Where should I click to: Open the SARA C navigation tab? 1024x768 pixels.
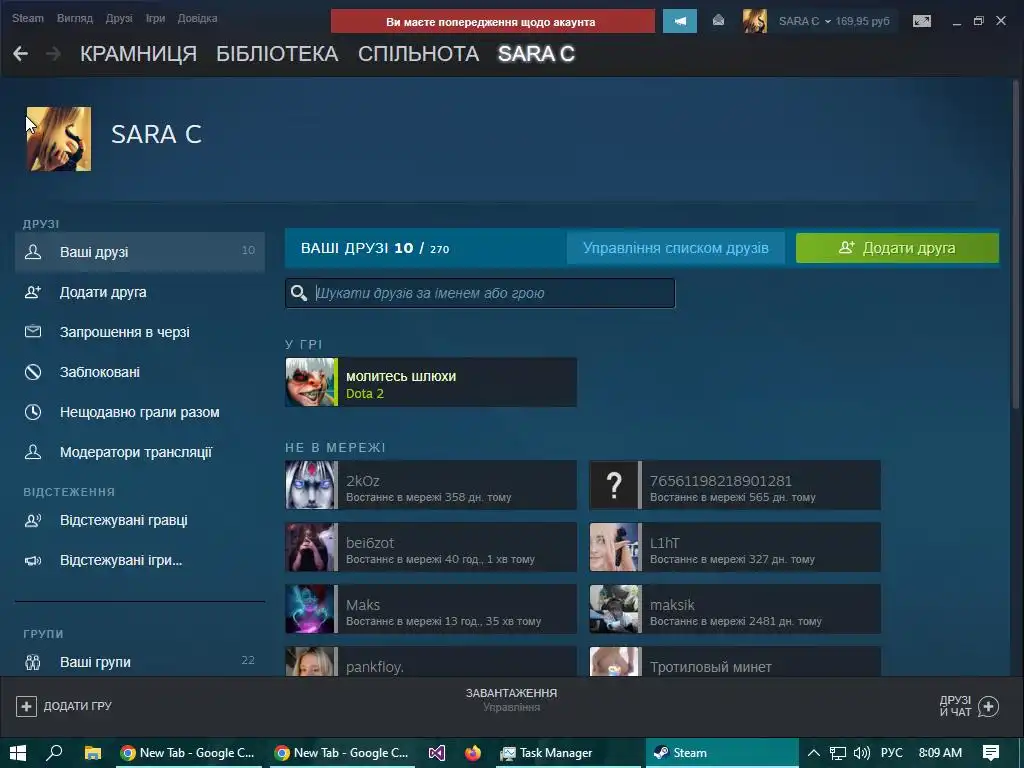coord(536,54)
